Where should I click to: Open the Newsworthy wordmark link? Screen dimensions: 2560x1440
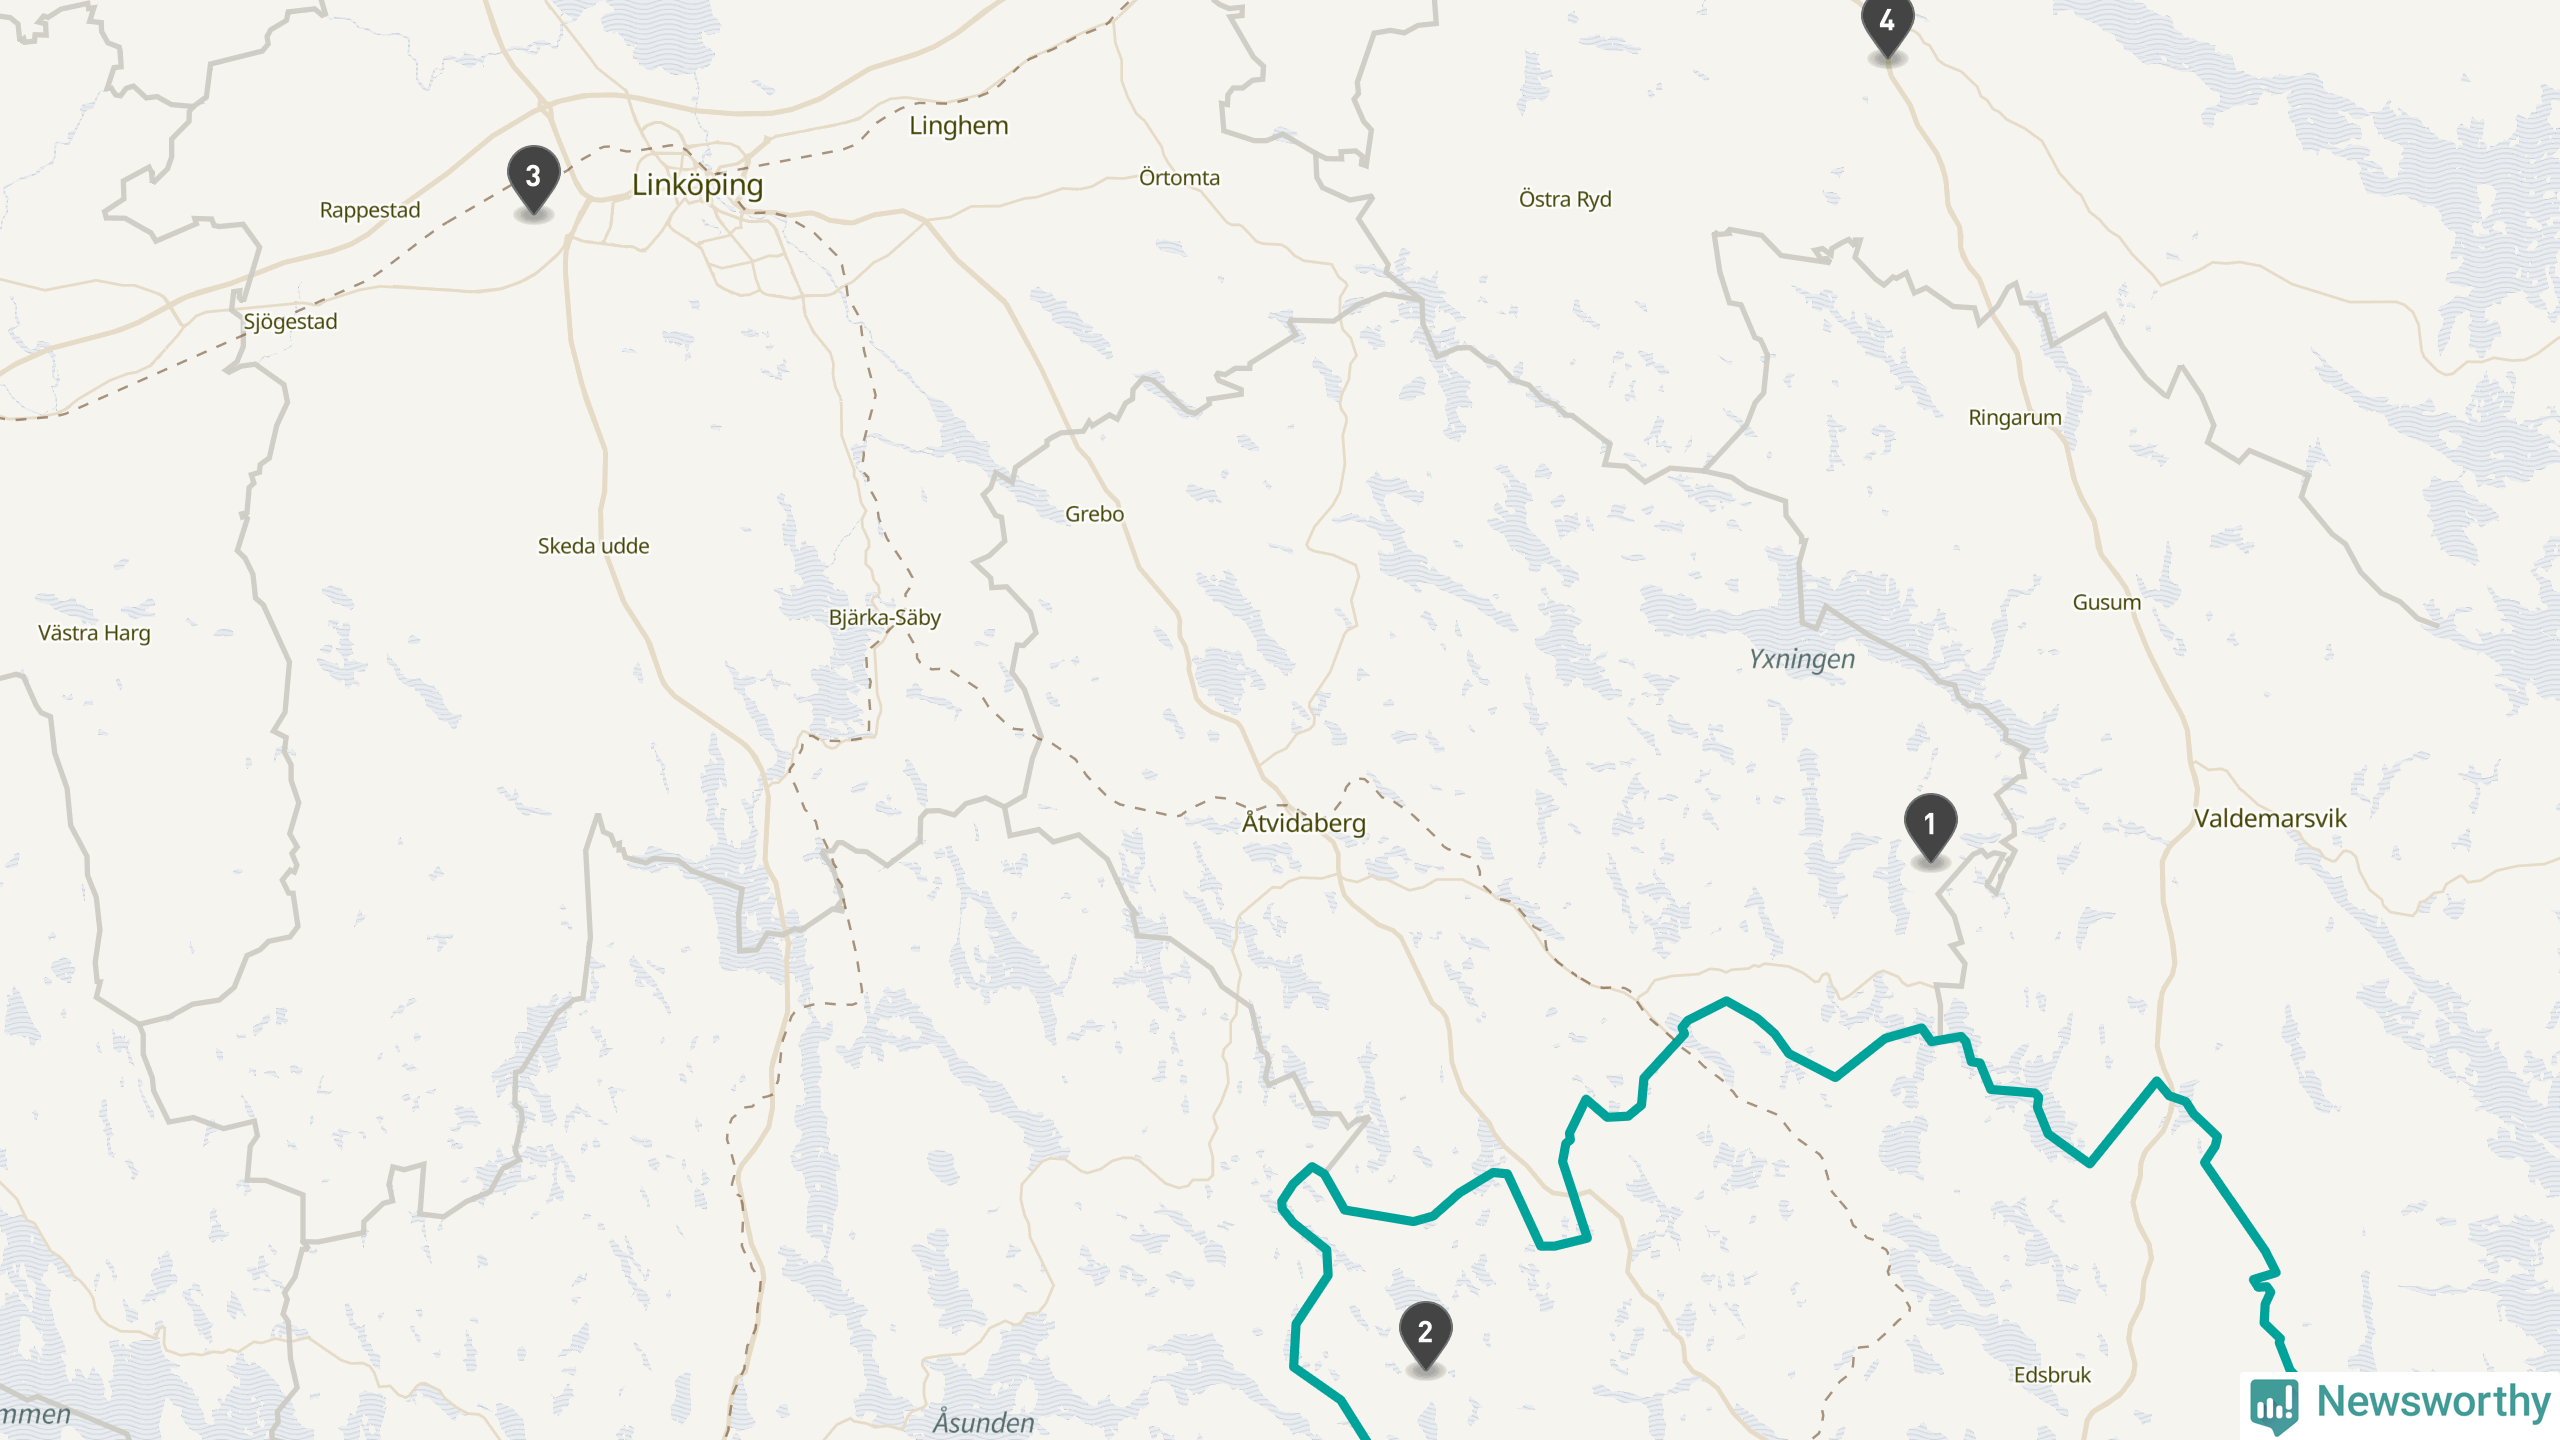(2434, 1401)
